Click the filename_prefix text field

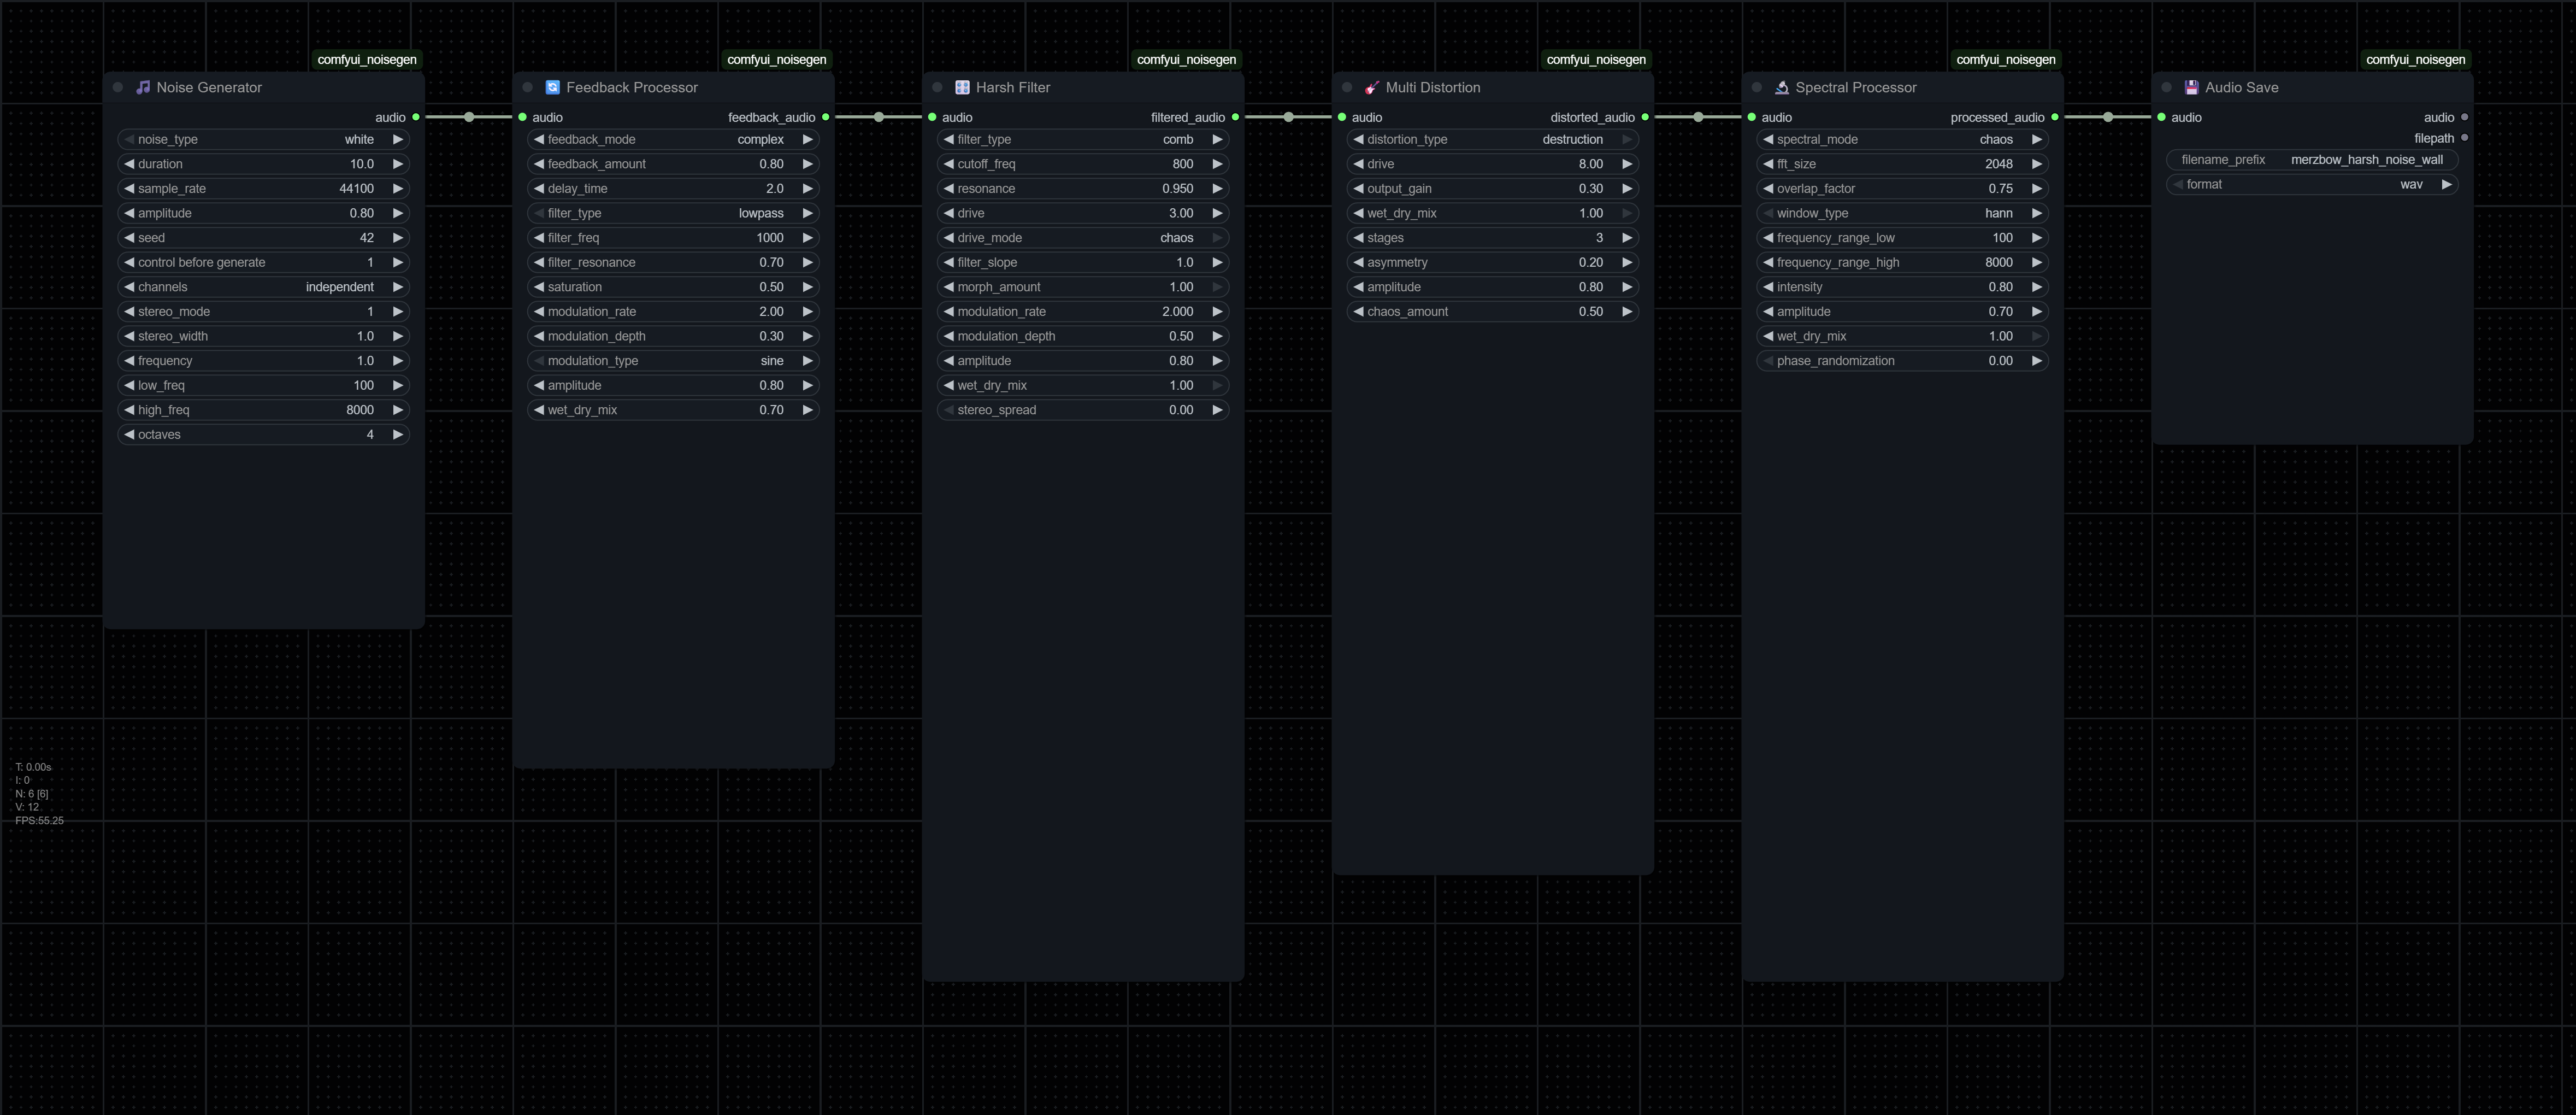tap(2312, 159)
